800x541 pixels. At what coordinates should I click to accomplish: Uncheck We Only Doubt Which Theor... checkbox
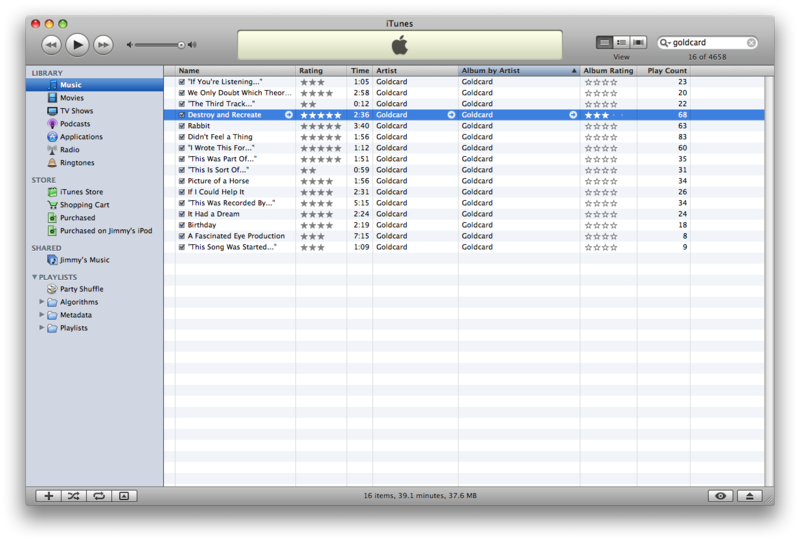pyautogui.click(x=182, y=93)
